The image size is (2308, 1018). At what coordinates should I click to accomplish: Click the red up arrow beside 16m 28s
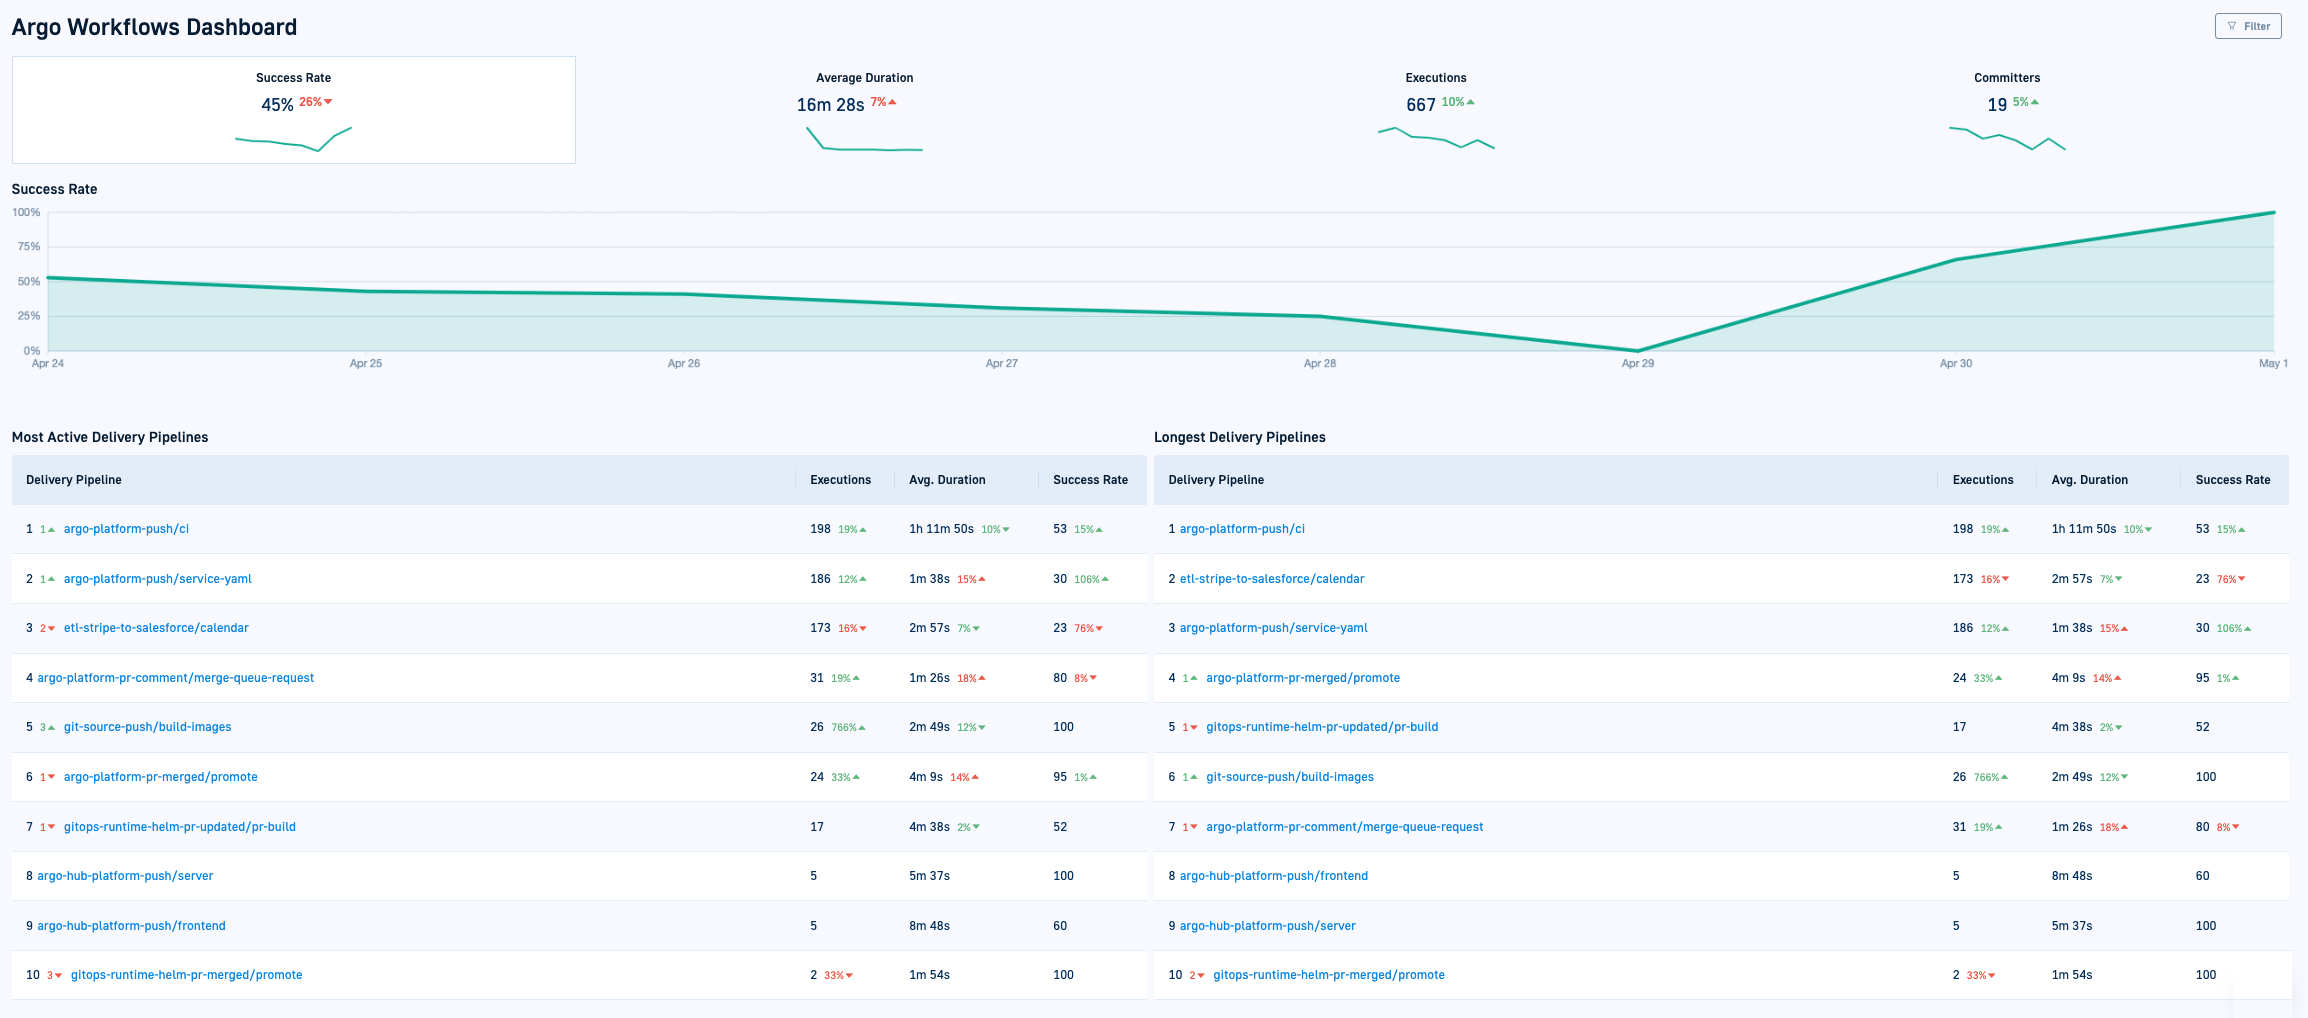pos(892,102)
